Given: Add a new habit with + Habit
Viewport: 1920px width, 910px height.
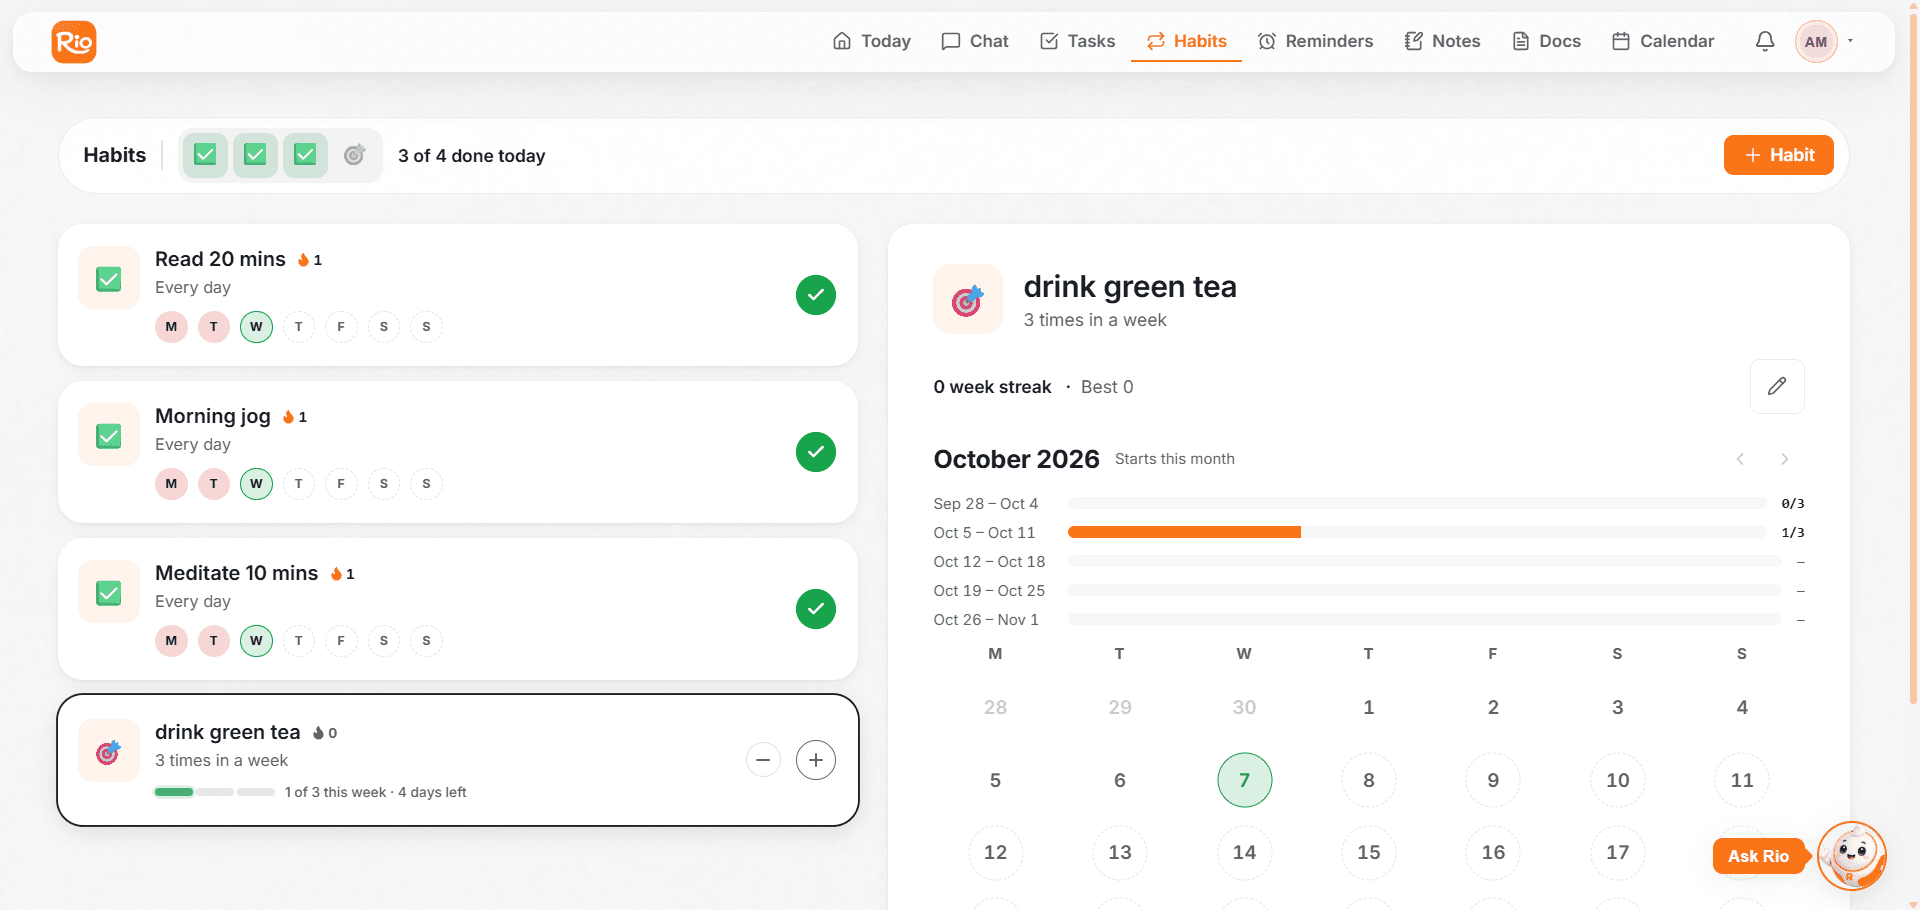Looking at the screenshot, I should [x=1779, y=155].
